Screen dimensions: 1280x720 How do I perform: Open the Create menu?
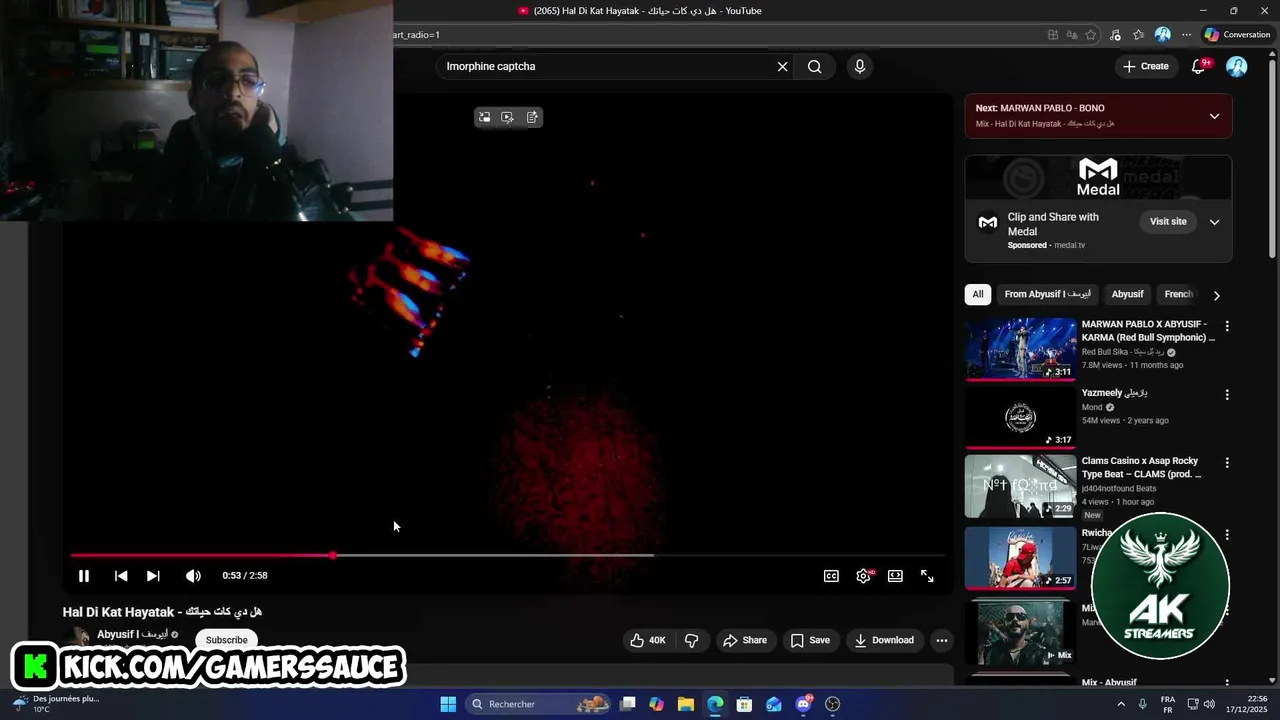click(1146, 66)
